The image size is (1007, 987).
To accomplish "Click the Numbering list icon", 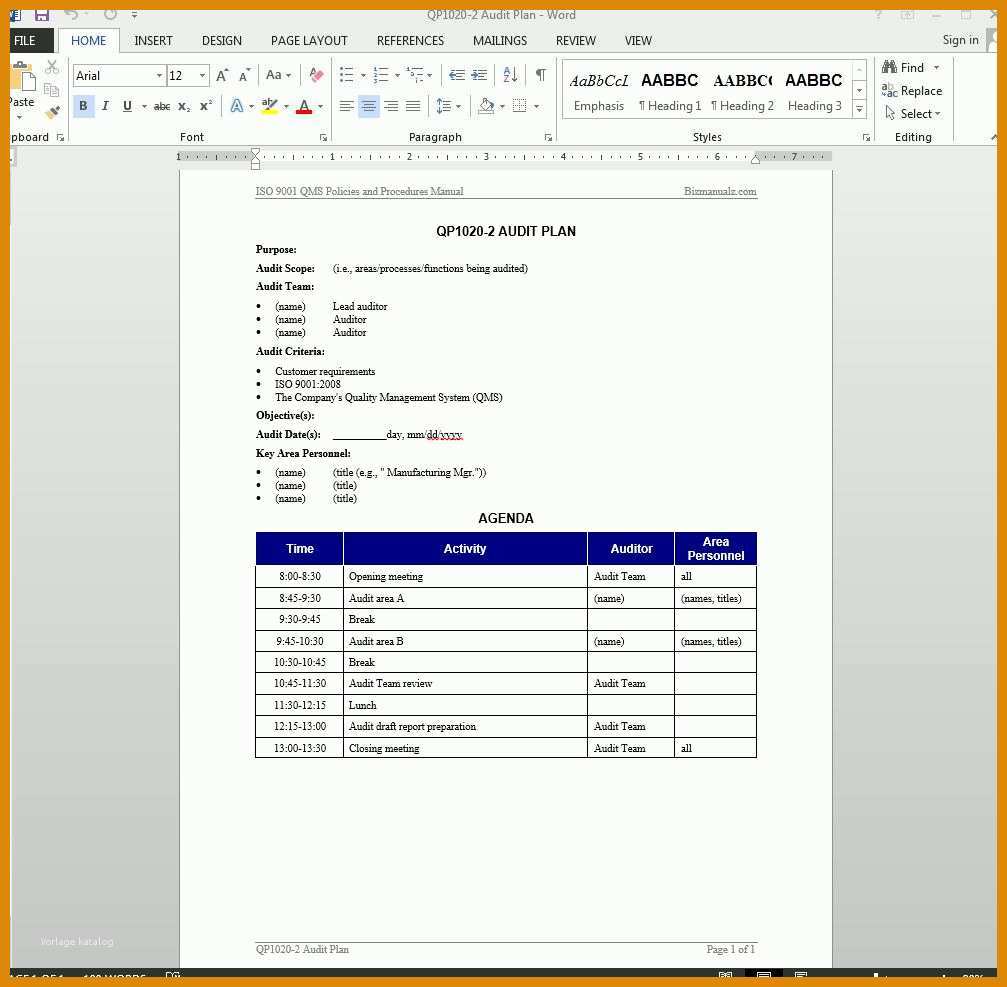I will click(381, 75).
